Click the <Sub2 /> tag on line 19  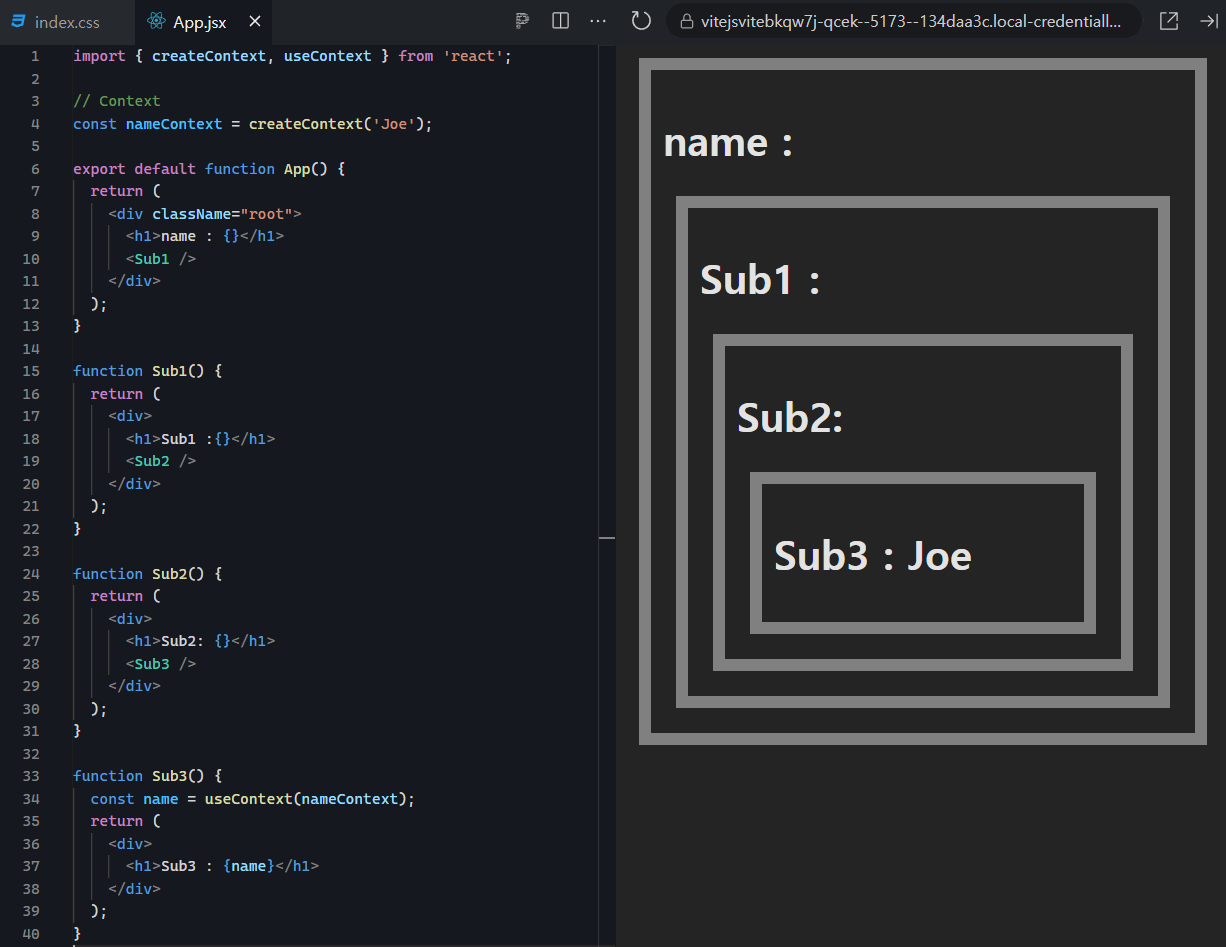pyautogui.click(x=161, y=461)
